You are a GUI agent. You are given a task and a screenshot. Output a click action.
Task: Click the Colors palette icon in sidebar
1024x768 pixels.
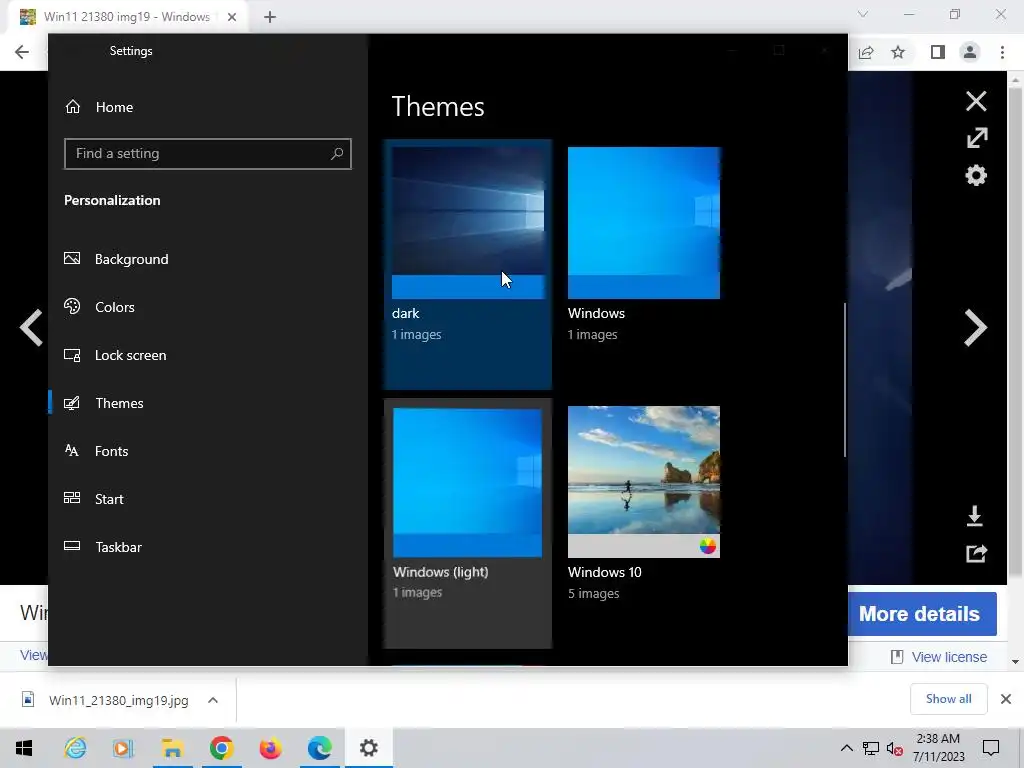pyautogui.click(x=72, y=306)
